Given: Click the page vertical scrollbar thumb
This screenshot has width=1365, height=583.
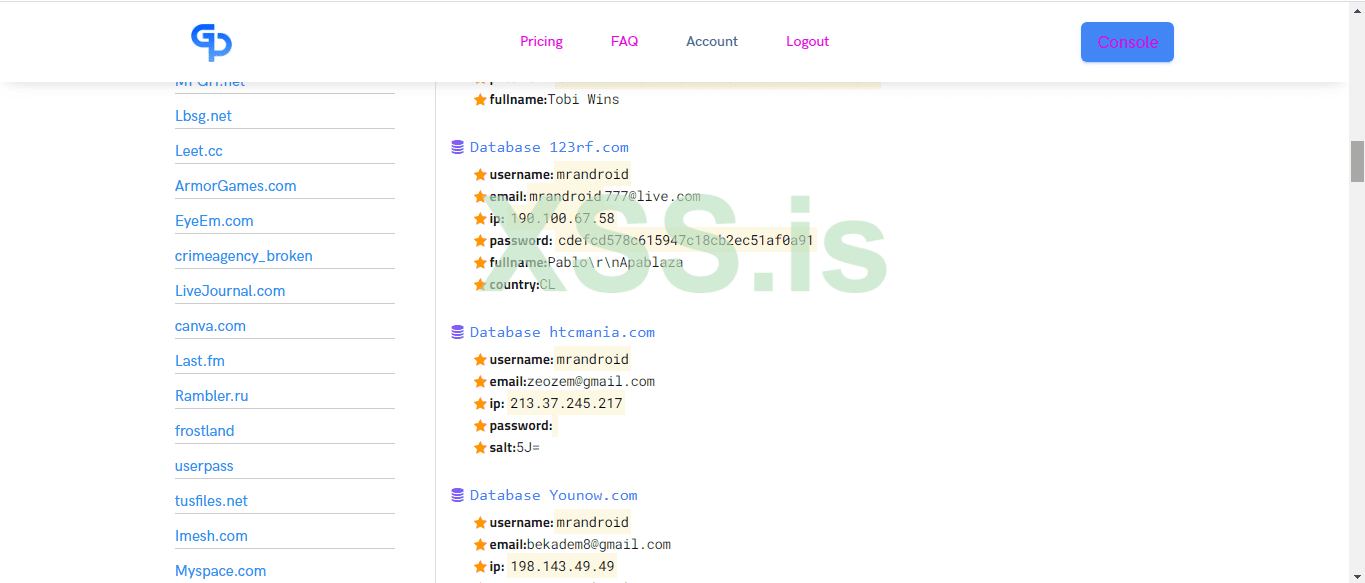Looking at the screenshot, I should [1357, 162].
